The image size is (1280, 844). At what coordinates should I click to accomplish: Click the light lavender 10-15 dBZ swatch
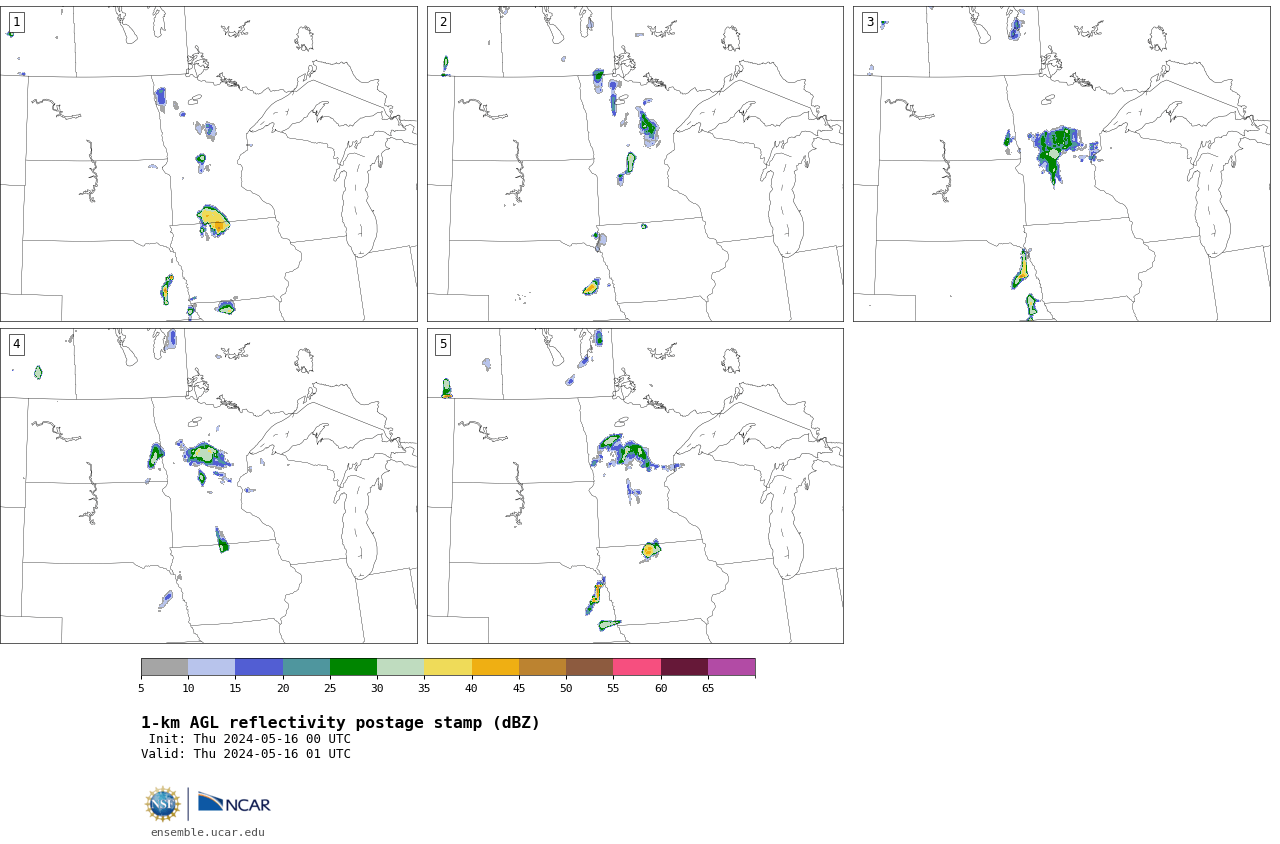212,667
